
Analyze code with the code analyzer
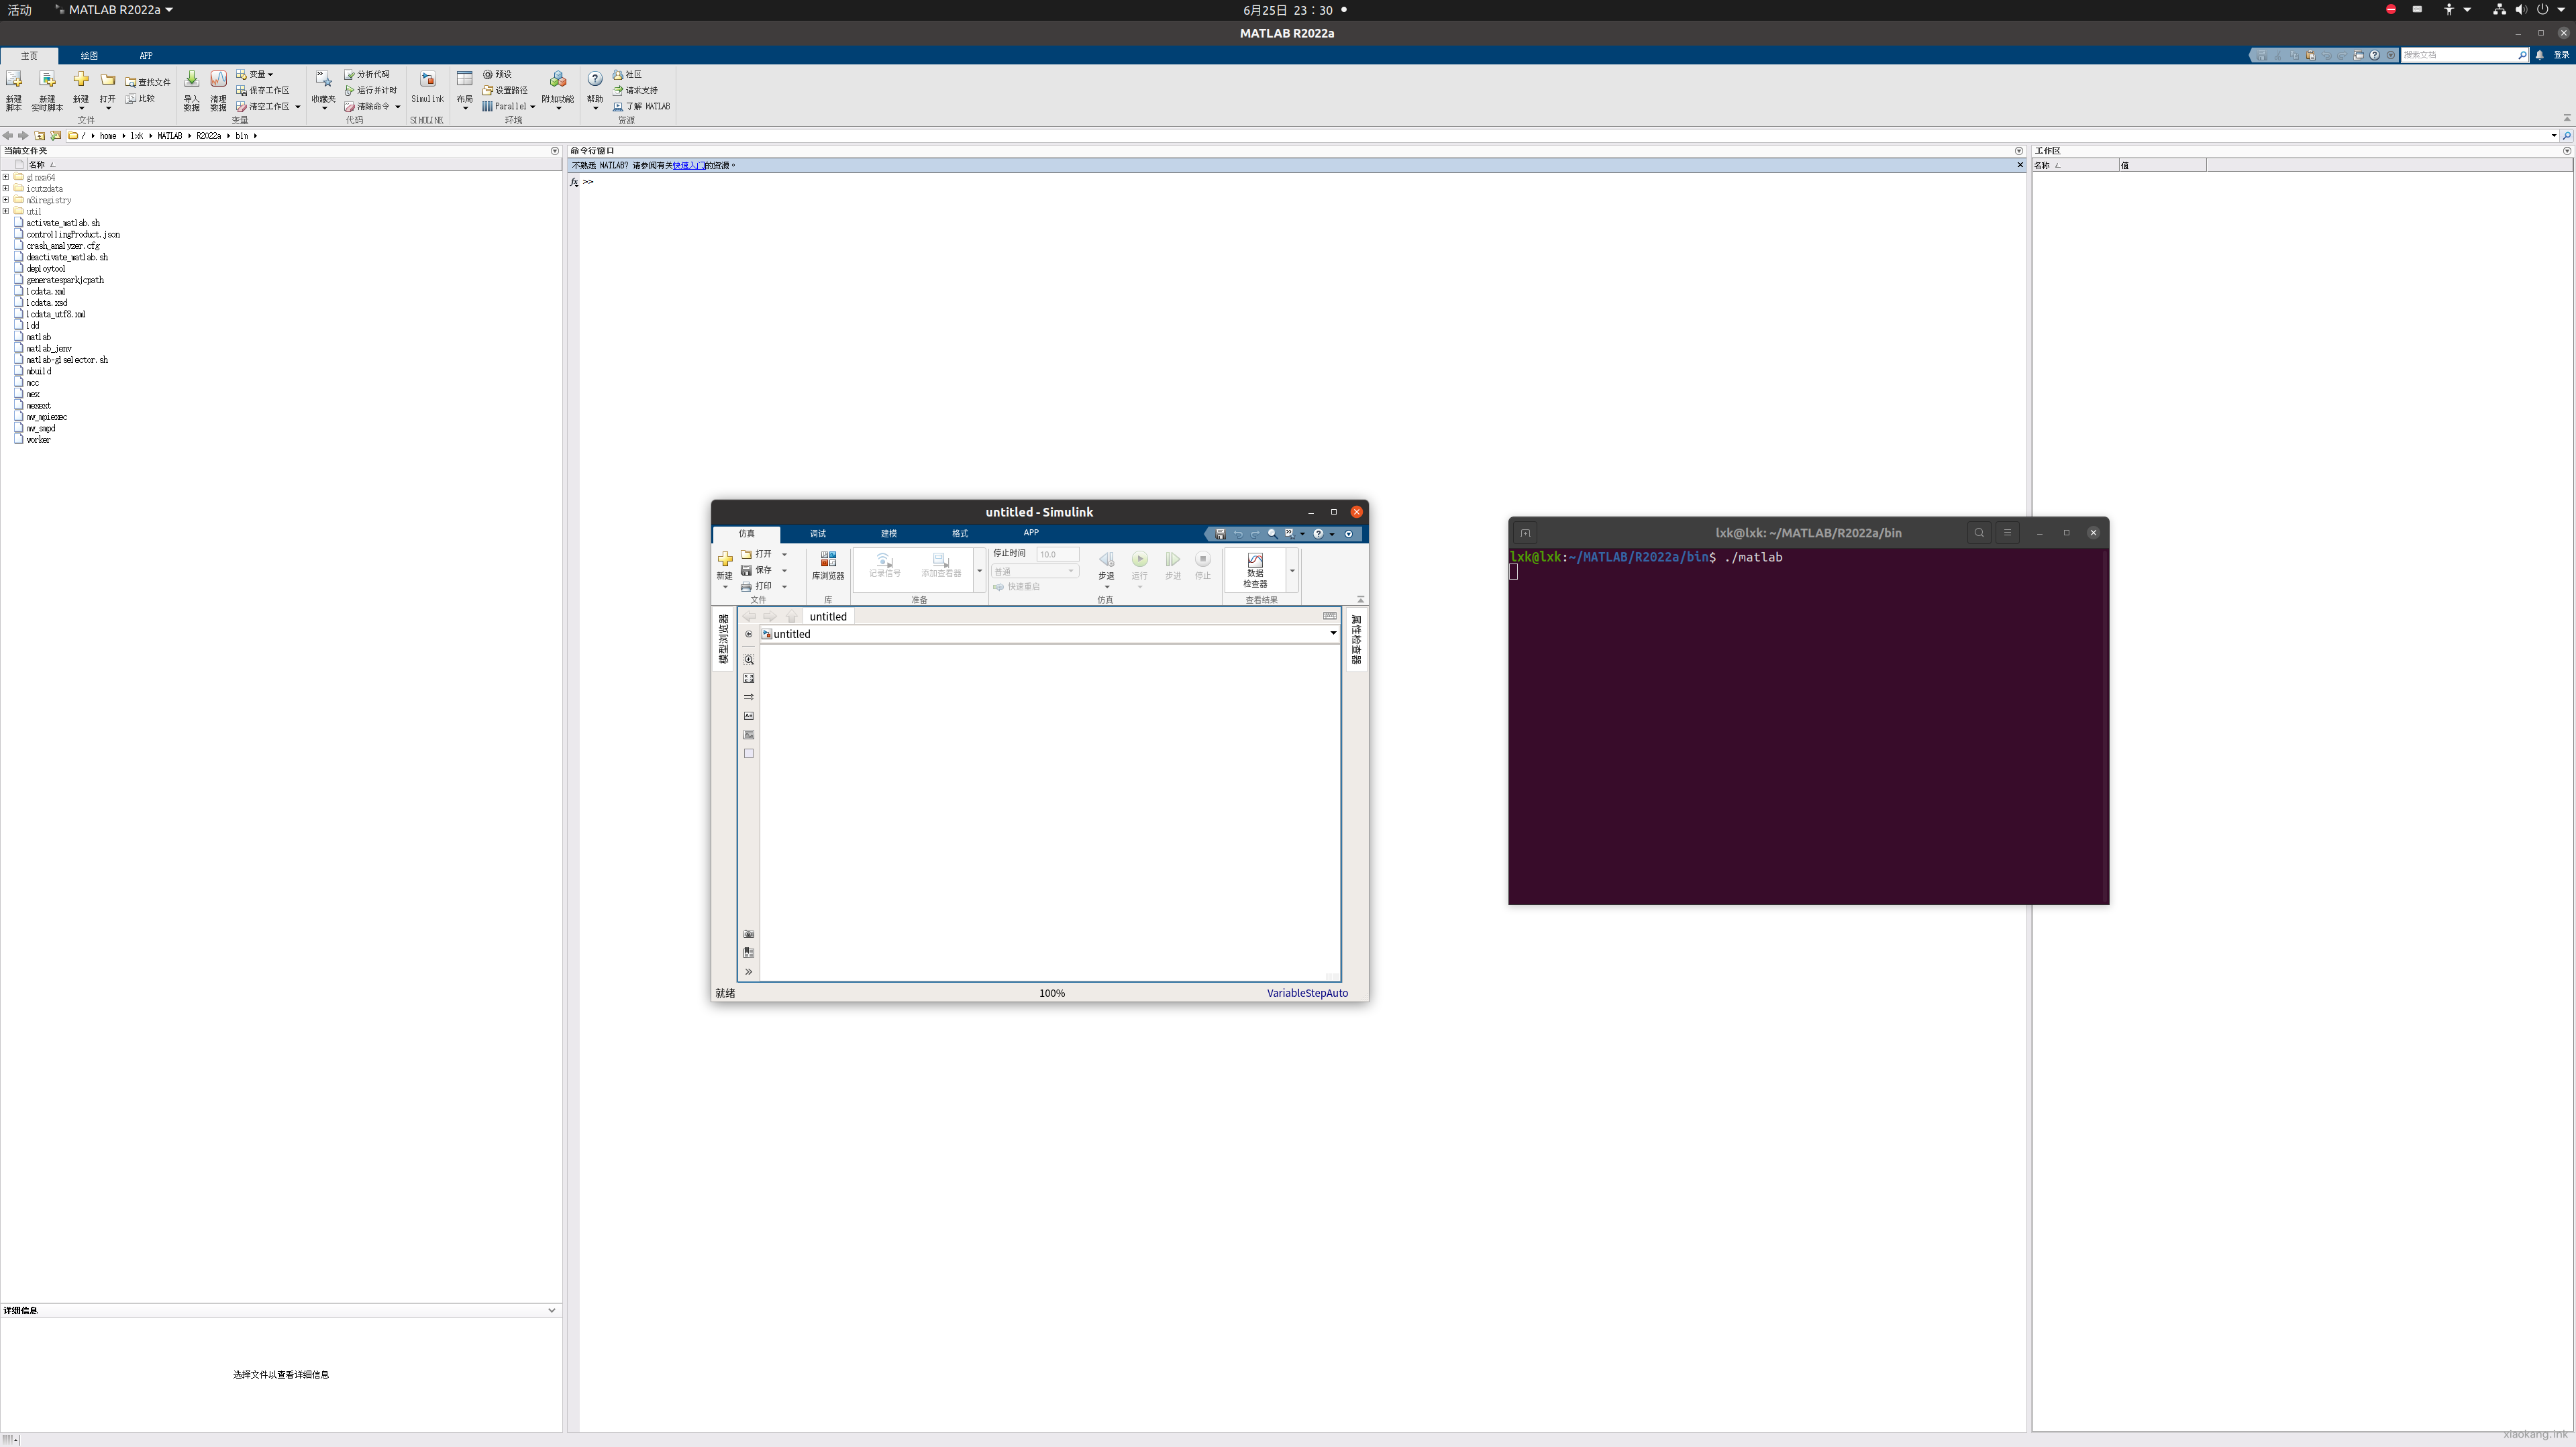[x=367, y=74]
